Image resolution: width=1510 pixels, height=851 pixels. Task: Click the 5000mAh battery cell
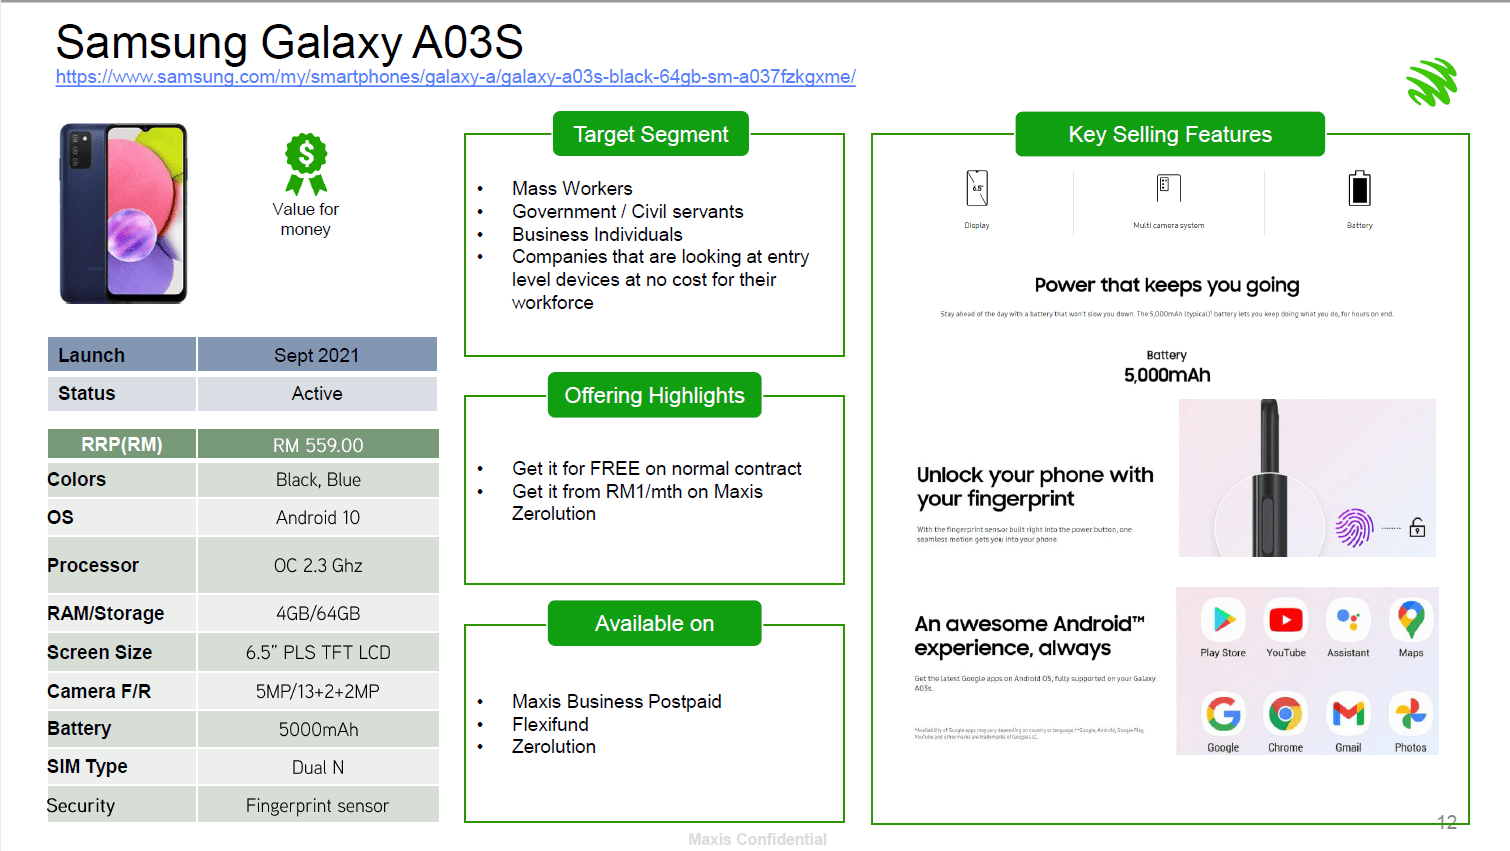[318, 729]
